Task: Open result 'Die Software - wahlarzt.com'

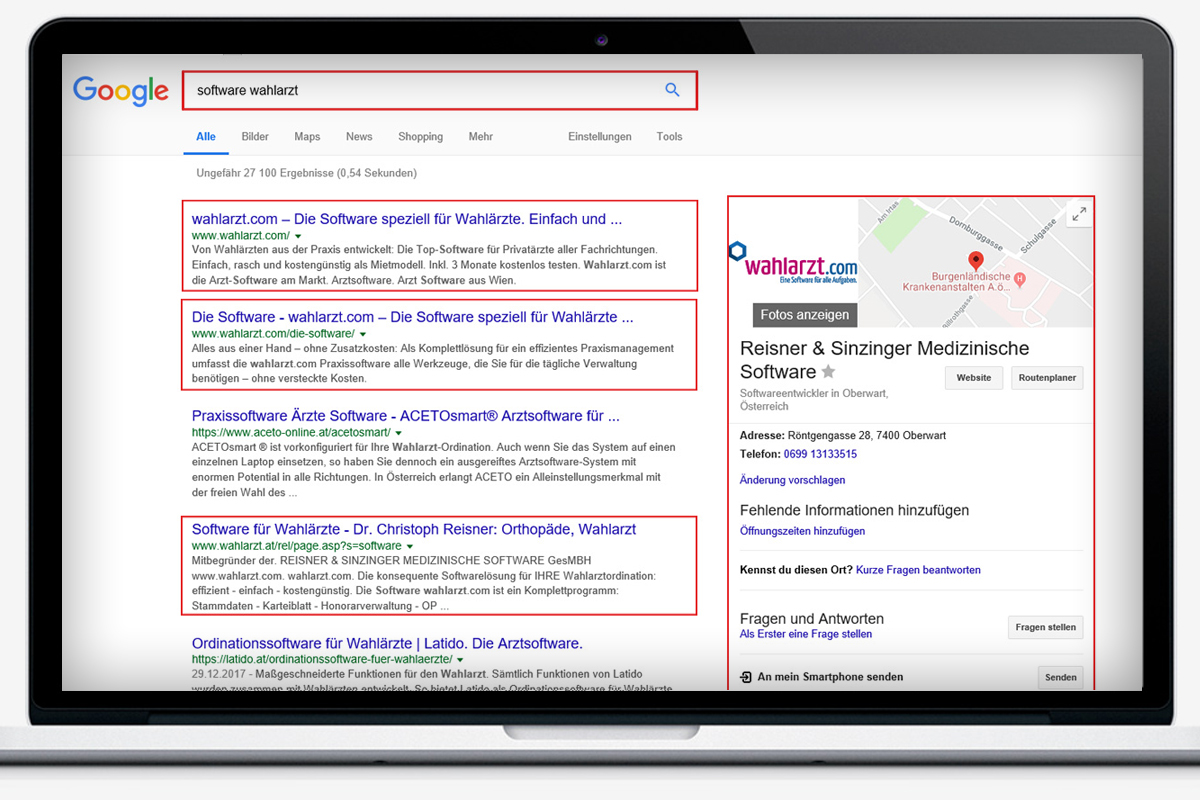Action: pyautogui.click(x=412, y=317)
